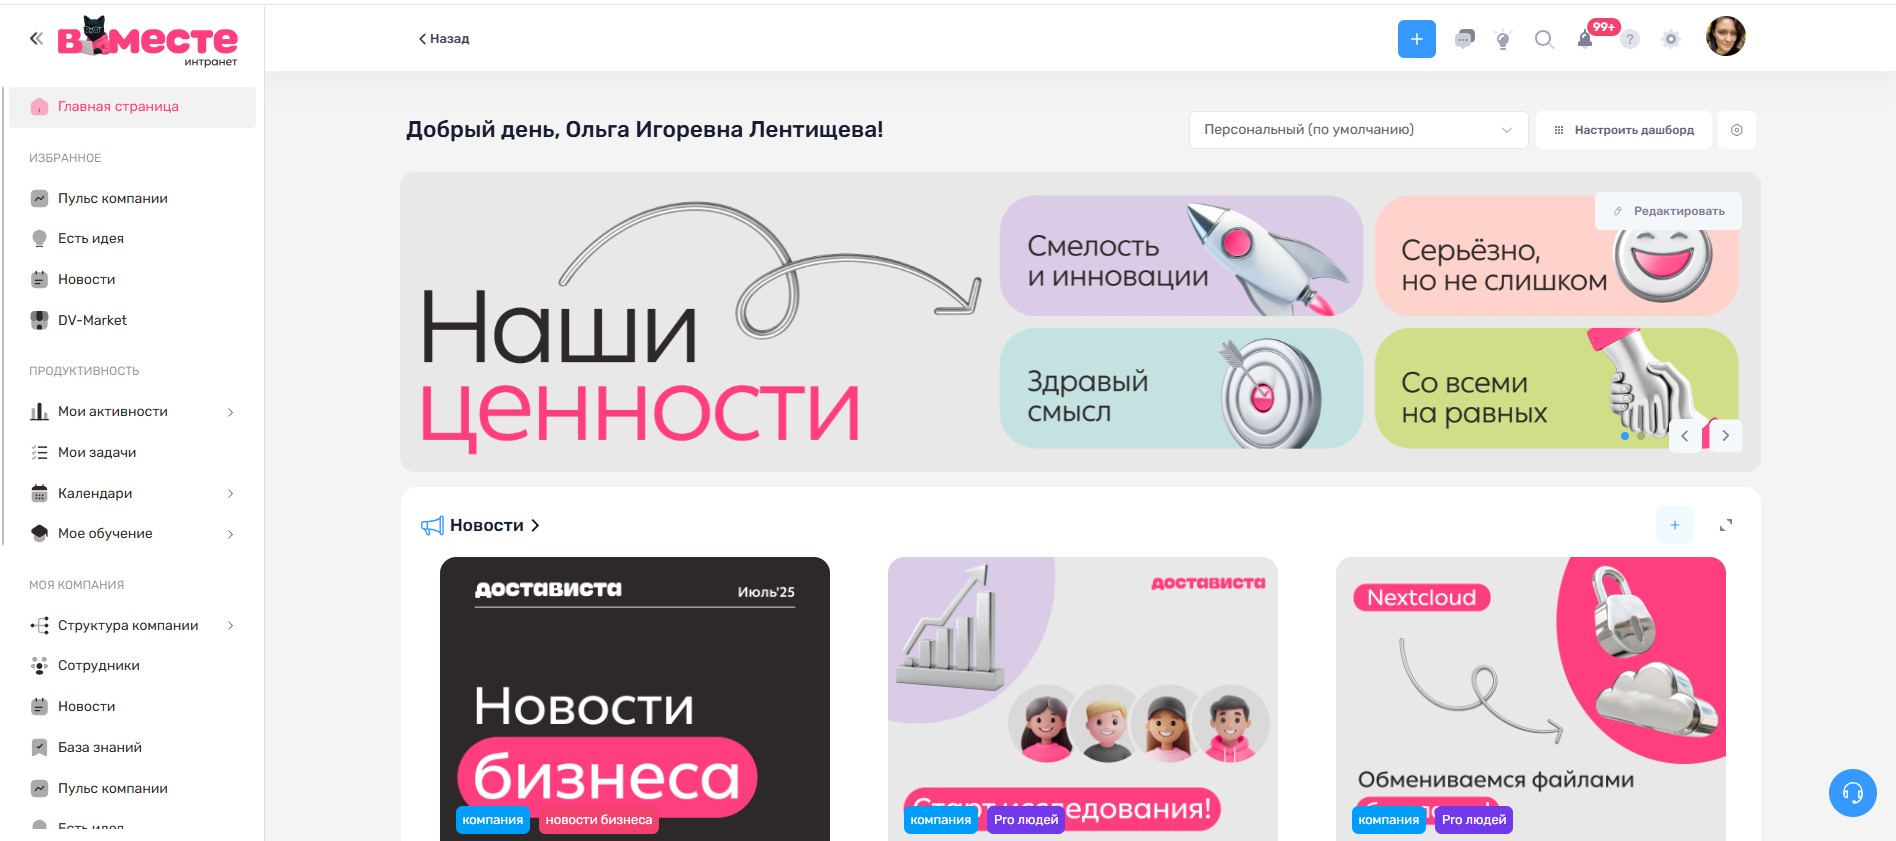Open notifications bell with 99+ badge

tap(1585, 39)
